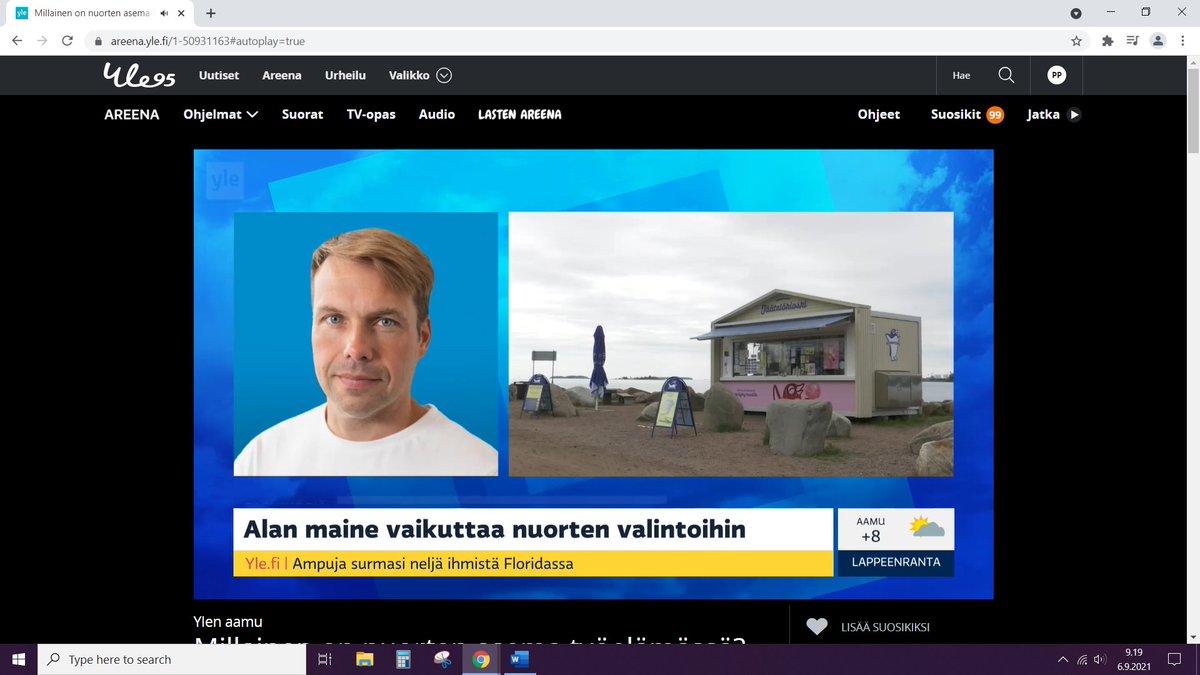Open the Uutiset section
The height and width of the screenshot is (675, 1200).
click(219, 76)
